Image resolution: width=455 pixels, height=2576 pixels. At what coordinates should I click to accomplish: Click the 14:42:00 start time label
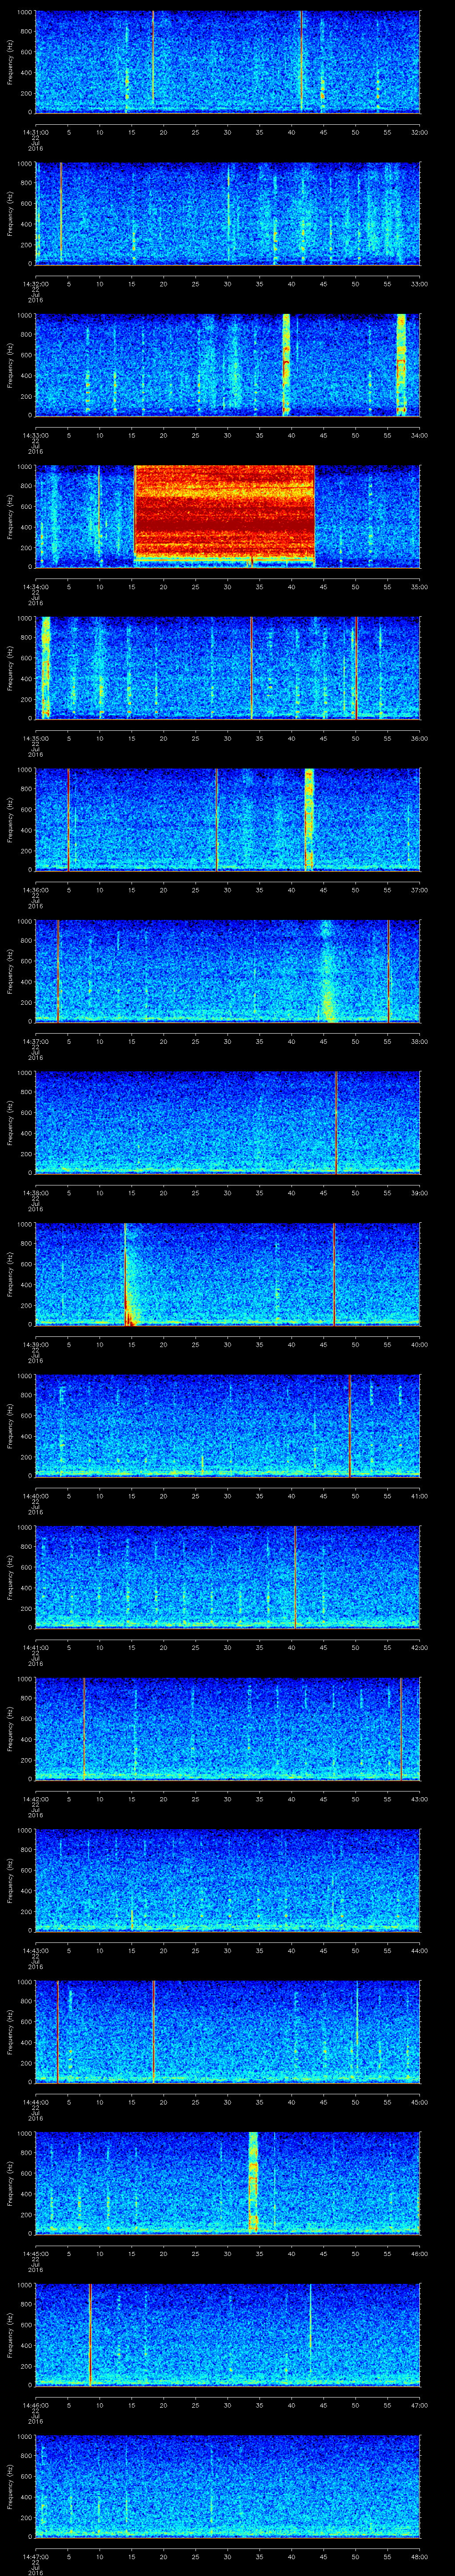35,1799
